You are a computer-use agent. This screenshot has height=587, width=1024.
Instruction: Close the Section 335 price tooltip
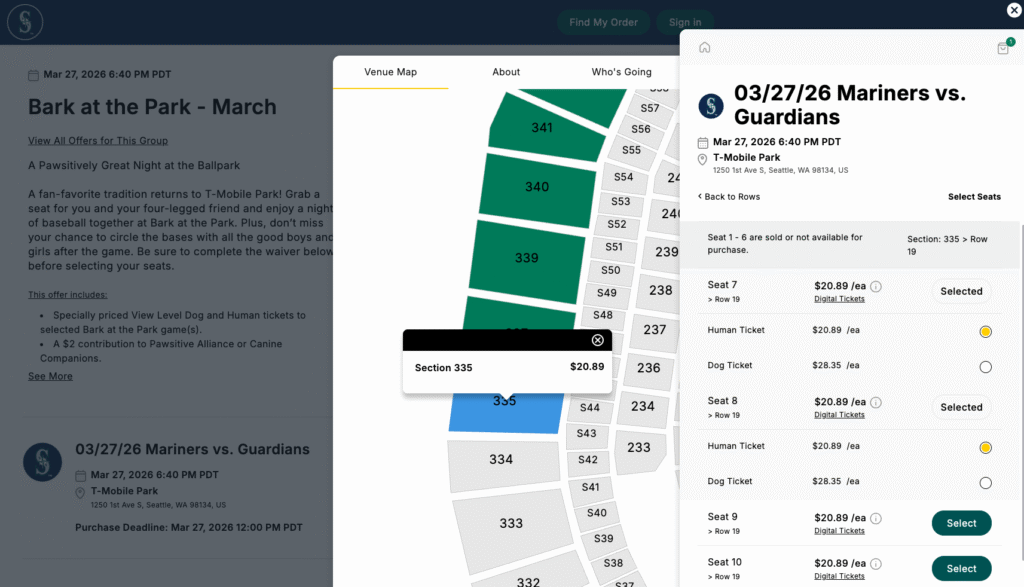click(598, 340)
